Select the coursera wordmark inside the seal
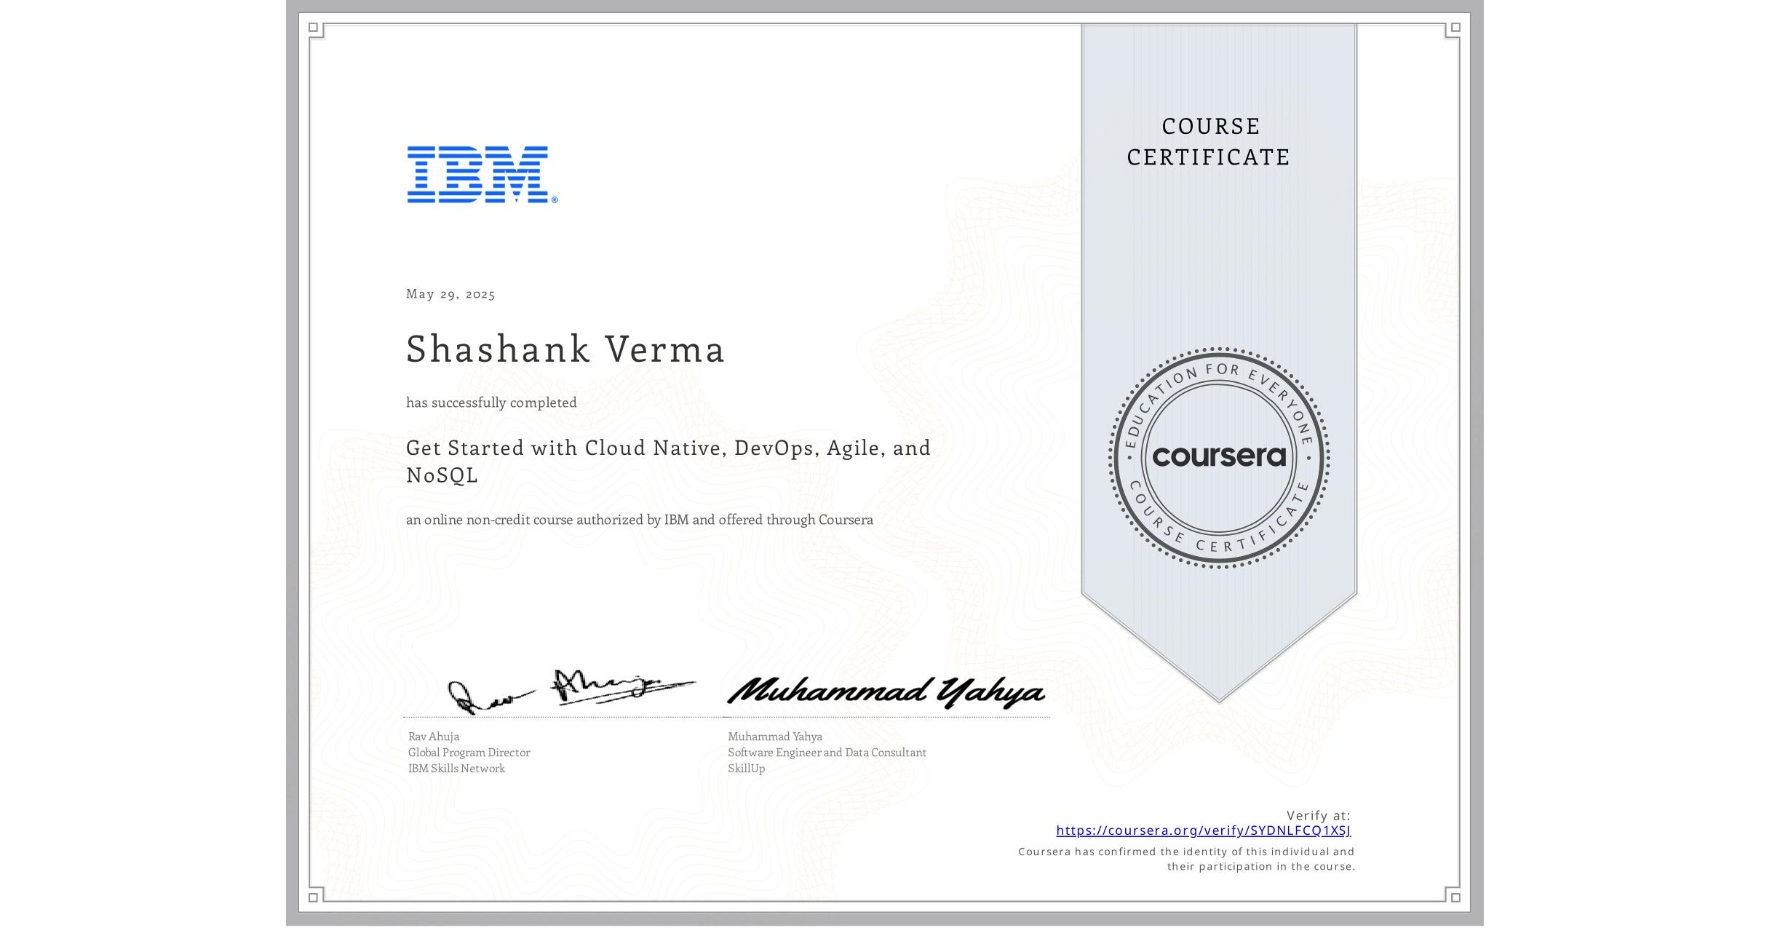The height and width of the screenshot is (928, 1772). coord(1219,457)
